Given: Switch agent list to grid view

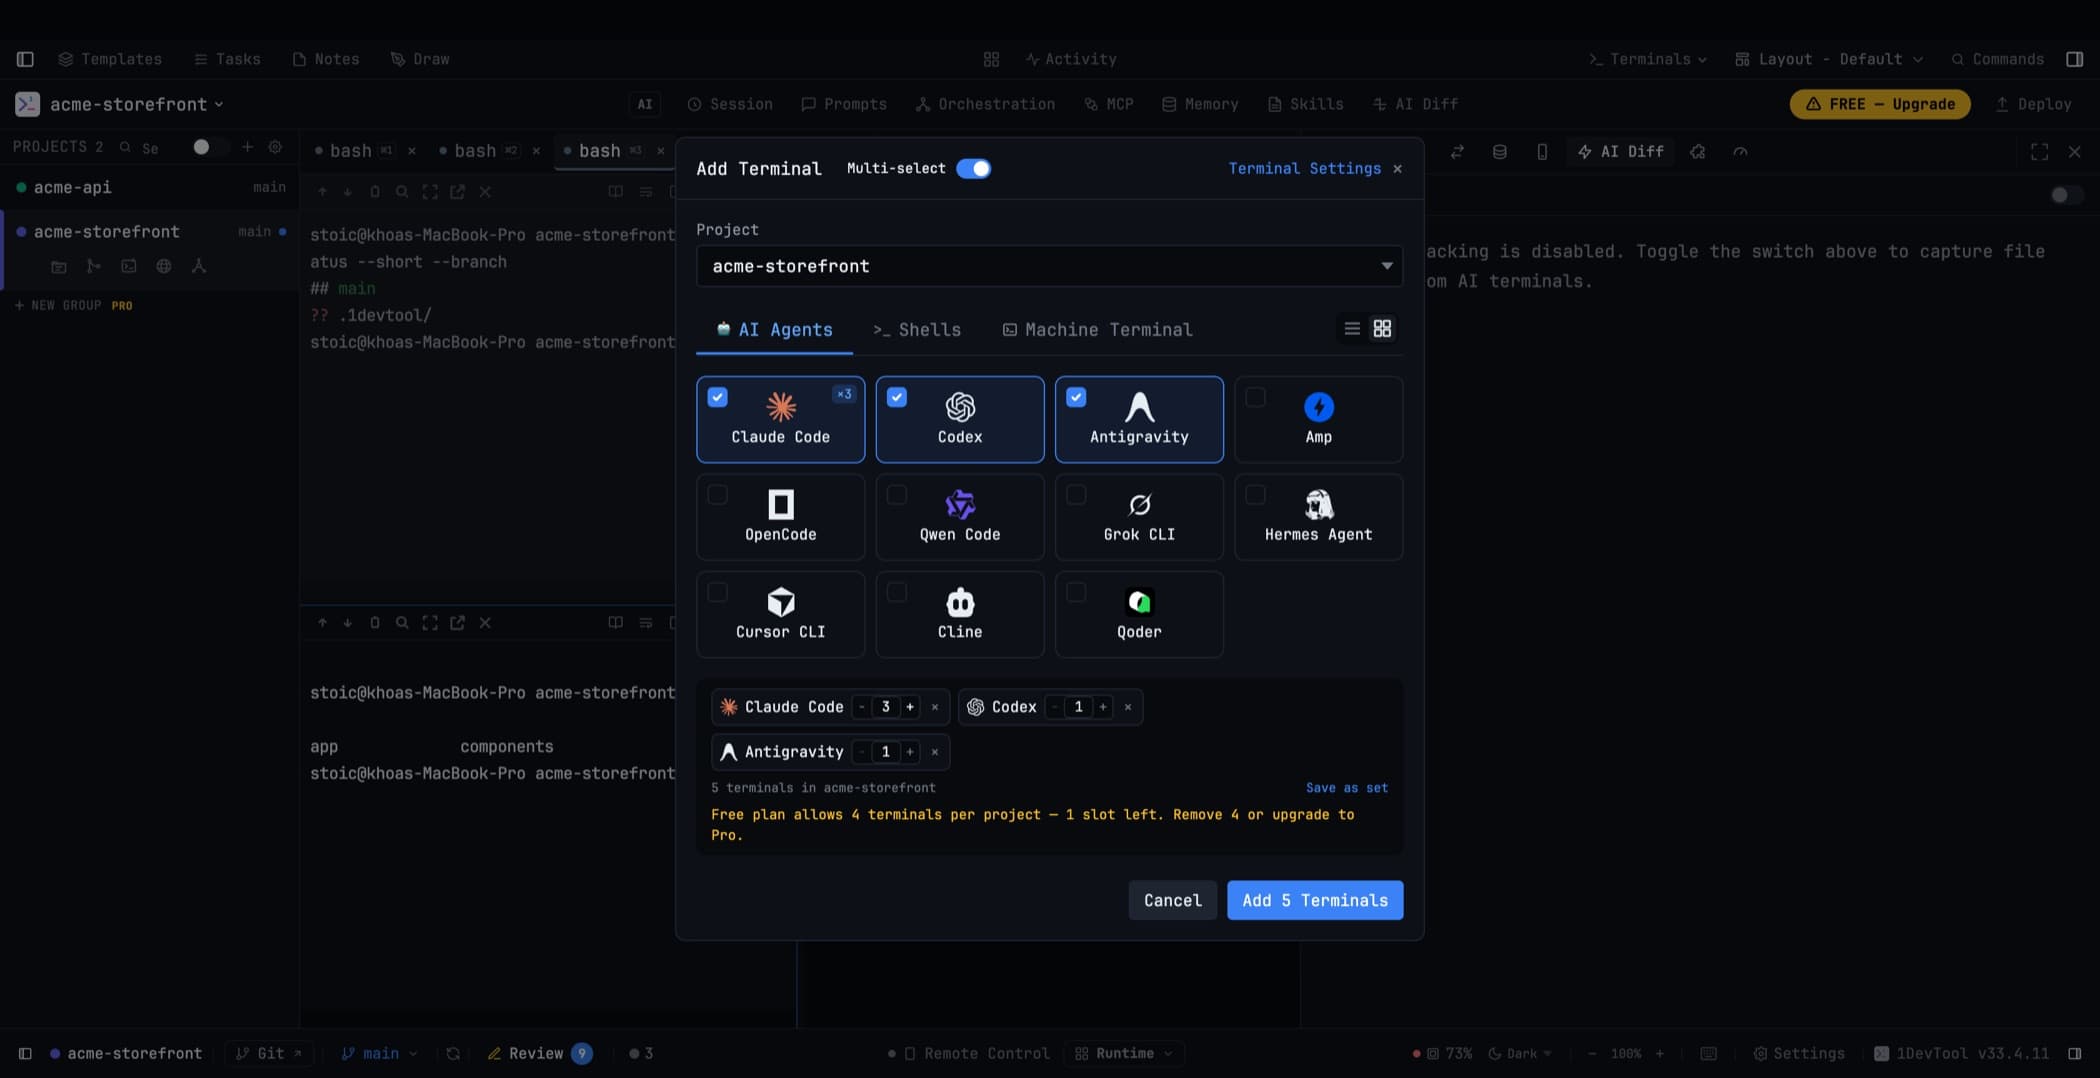Looking at the screenshot, I should (1382, 329).
